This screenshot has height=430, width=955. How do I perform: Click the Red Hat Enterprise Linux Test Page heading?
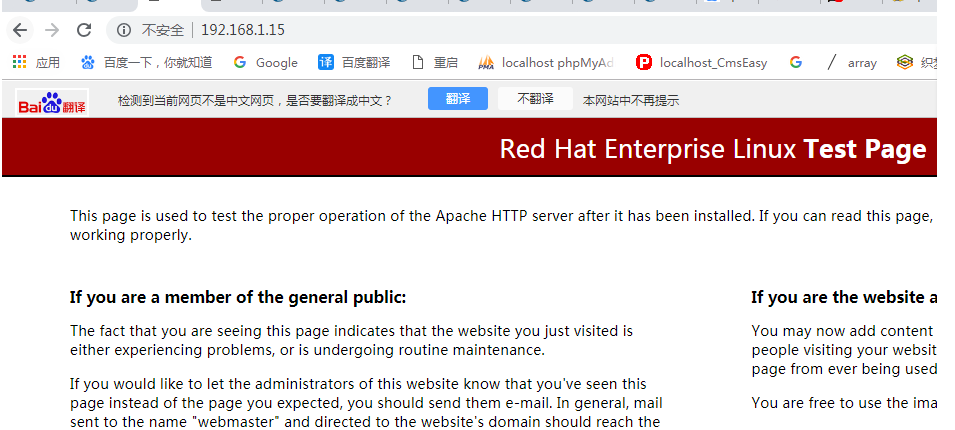pyautogui.click(x=713, y=149)
